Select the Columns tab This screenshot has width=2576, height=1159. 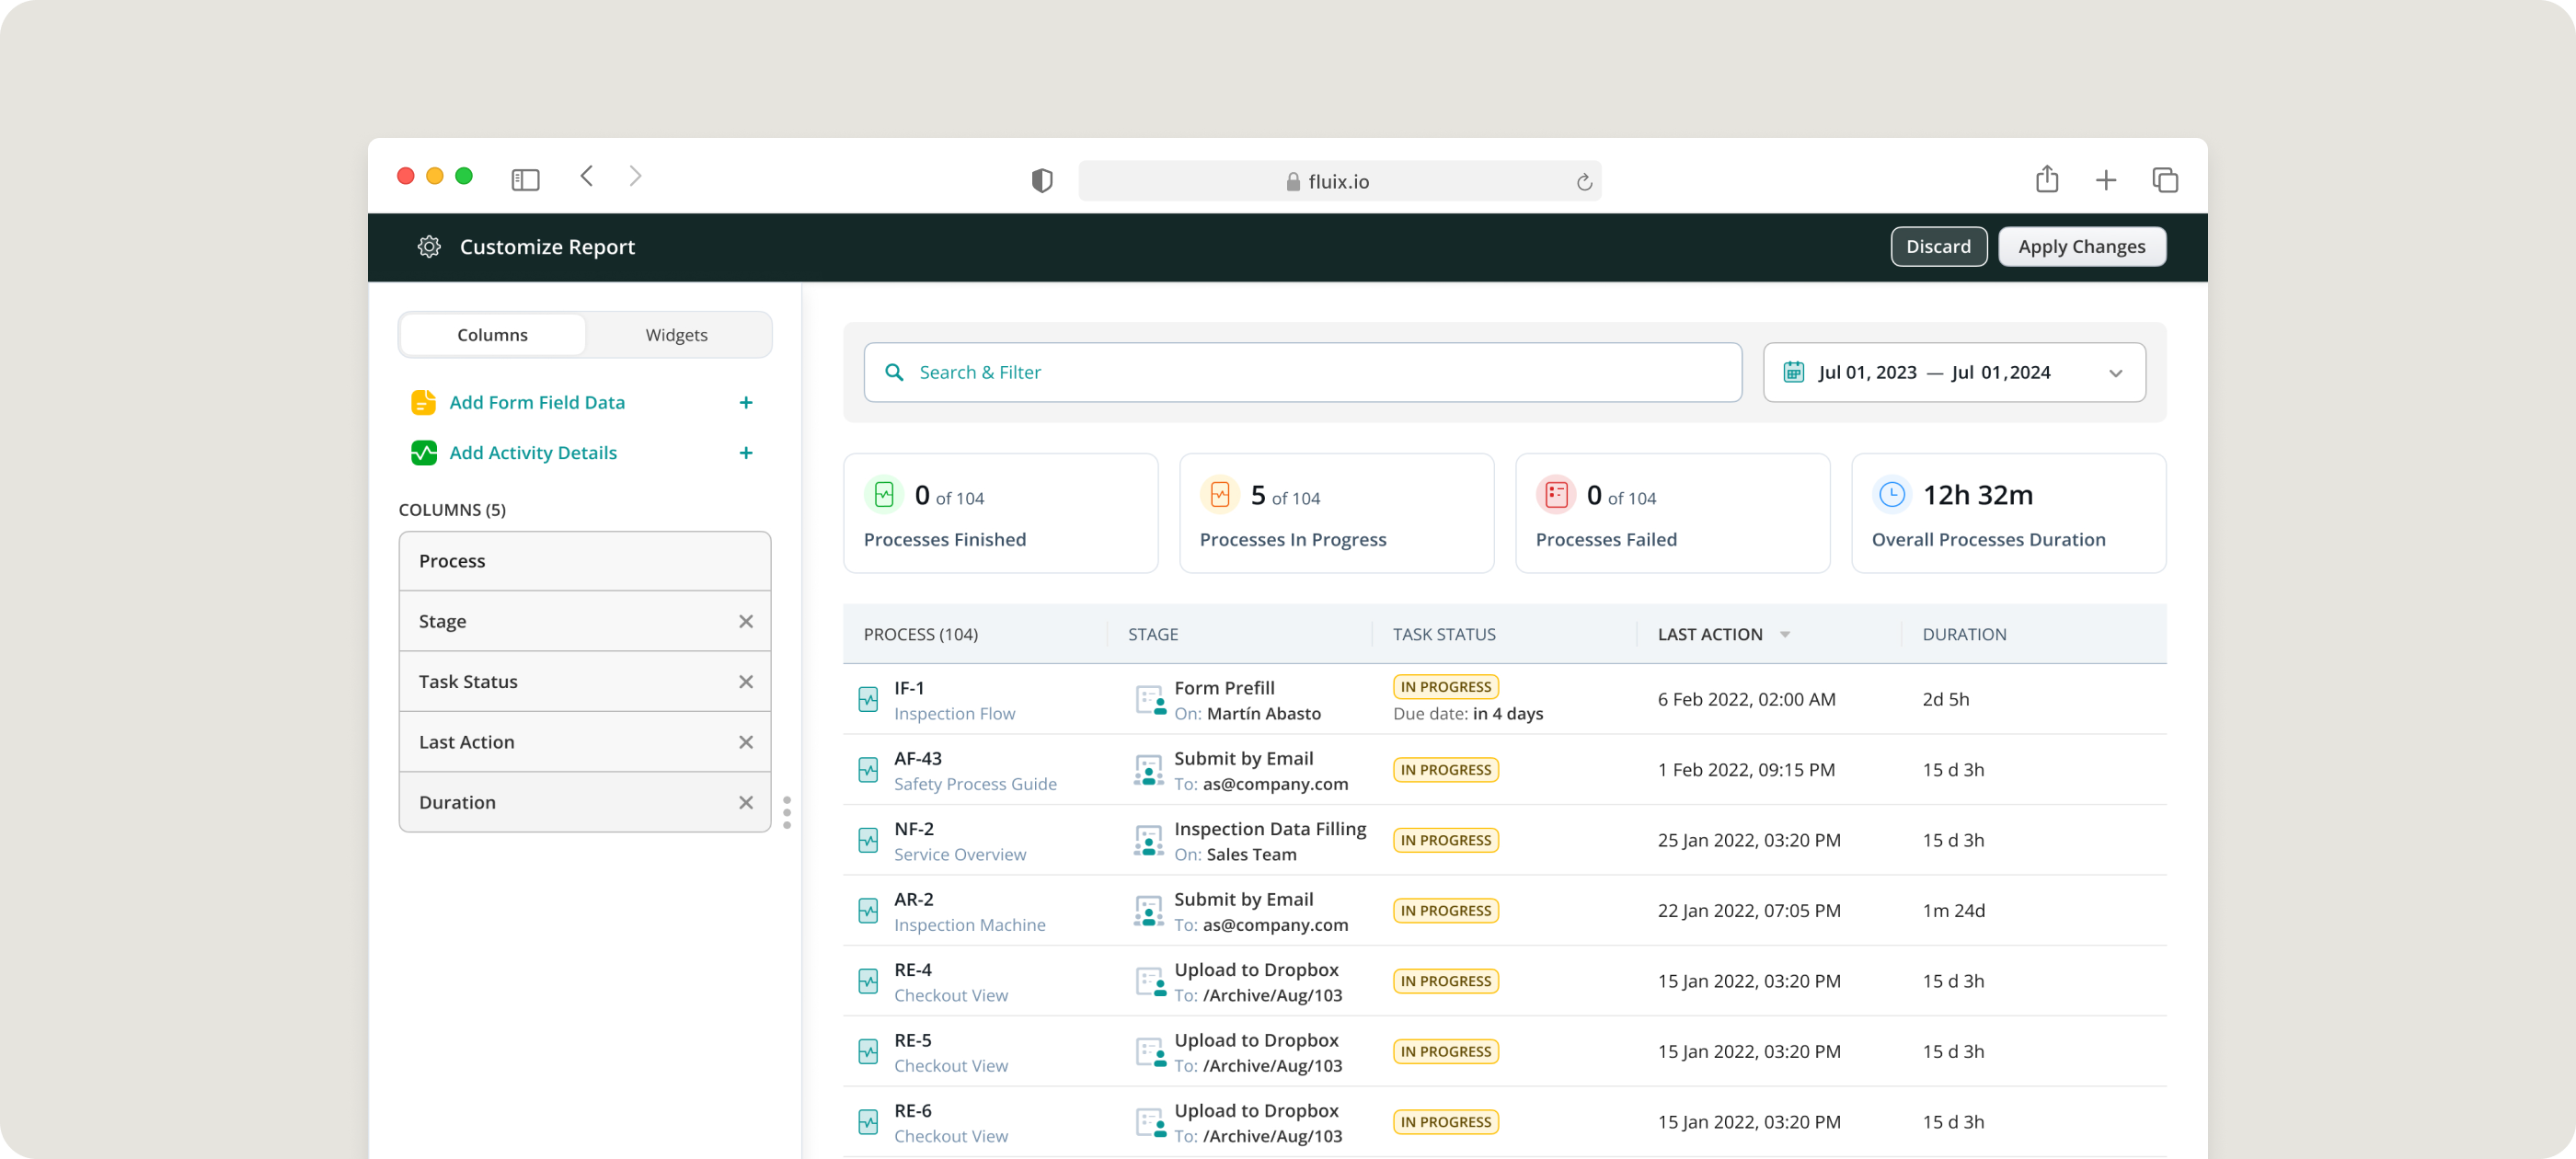(492, 335)
